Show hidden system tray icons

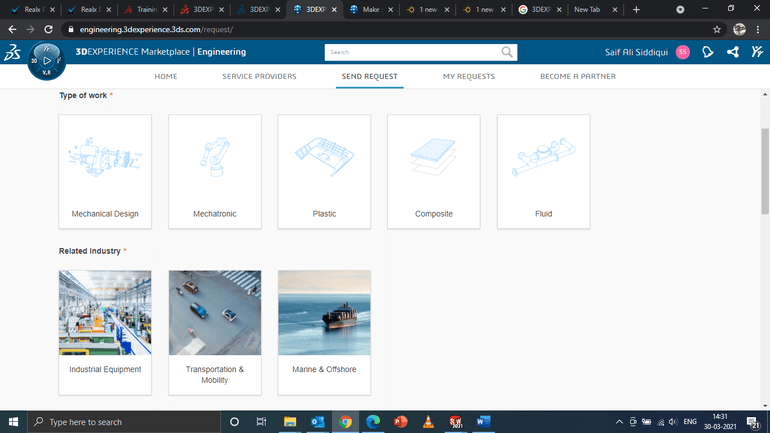(x=619, y=422)
